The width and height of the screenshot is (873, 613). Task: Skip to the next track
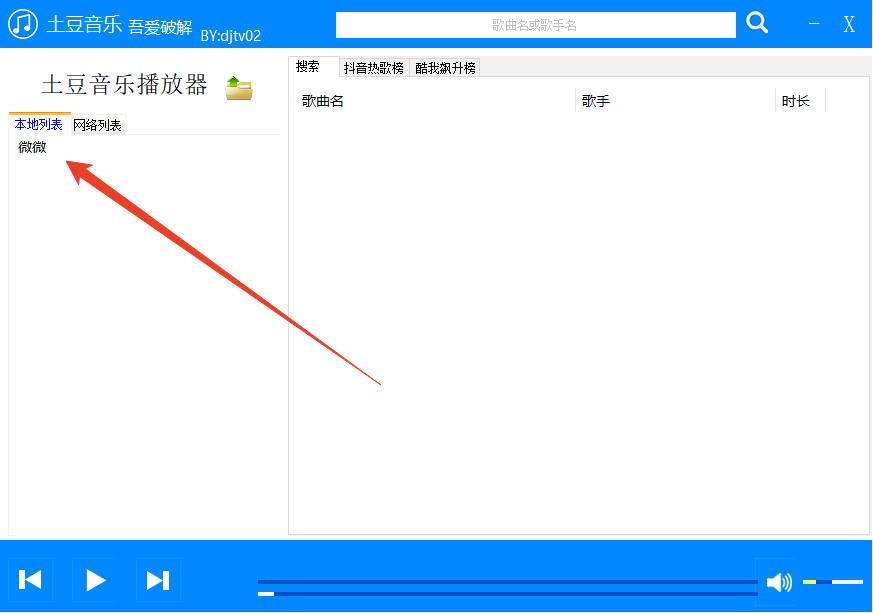(x=158, y=580)
